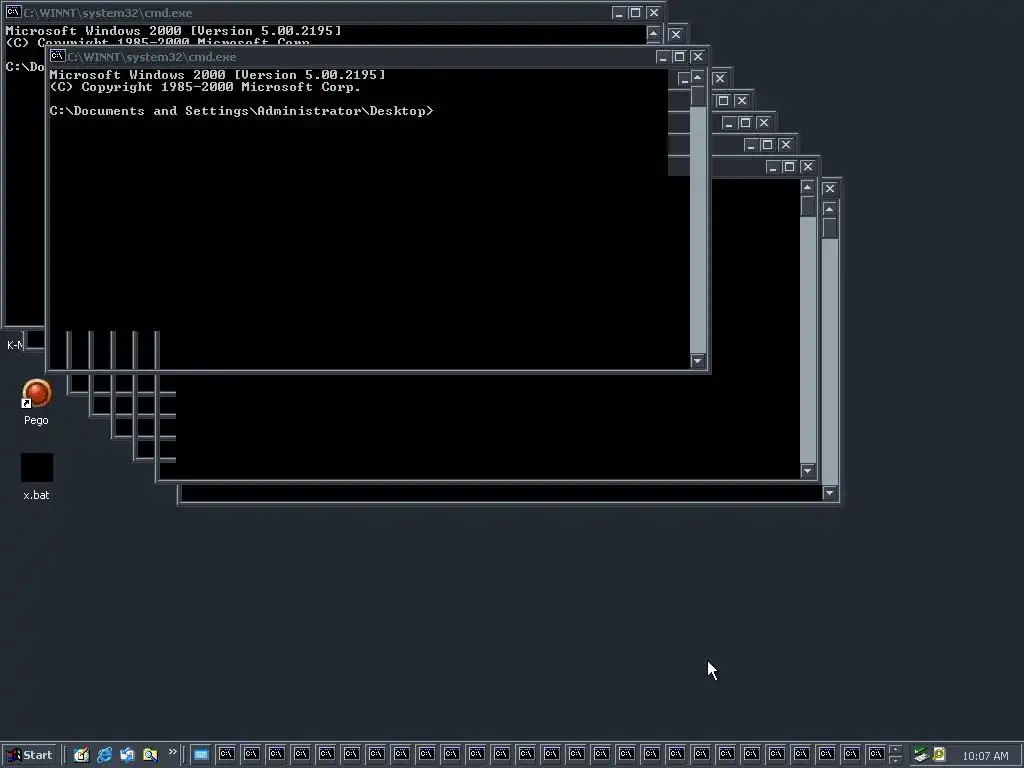Viewport: 1024px width, 768px height.
Task: Select the x.bat file on the desktop
Action: [x=36, y=477]
